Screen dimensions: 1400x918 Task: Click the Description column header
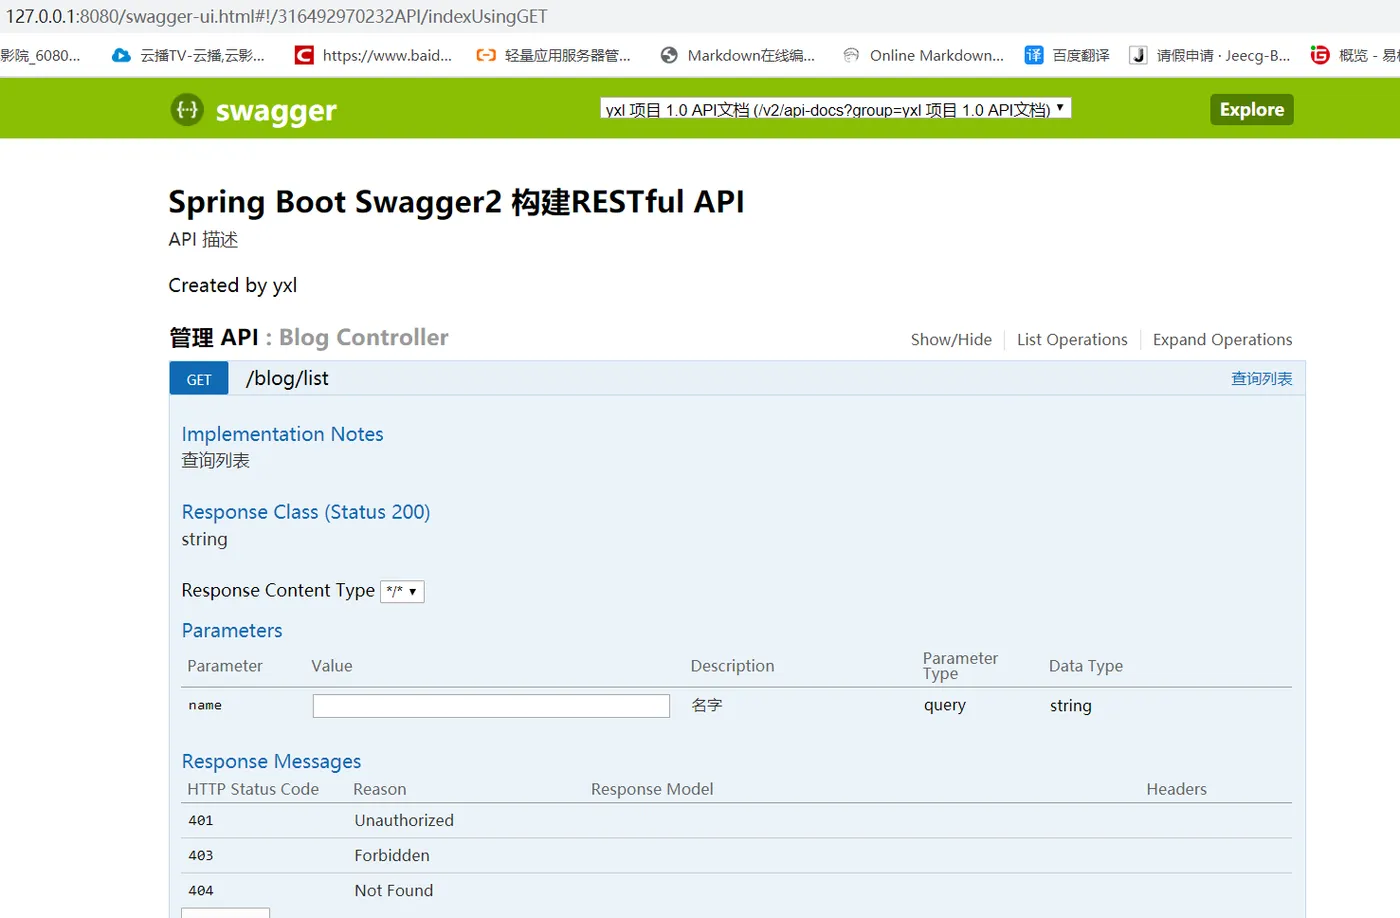click(732, 666)
